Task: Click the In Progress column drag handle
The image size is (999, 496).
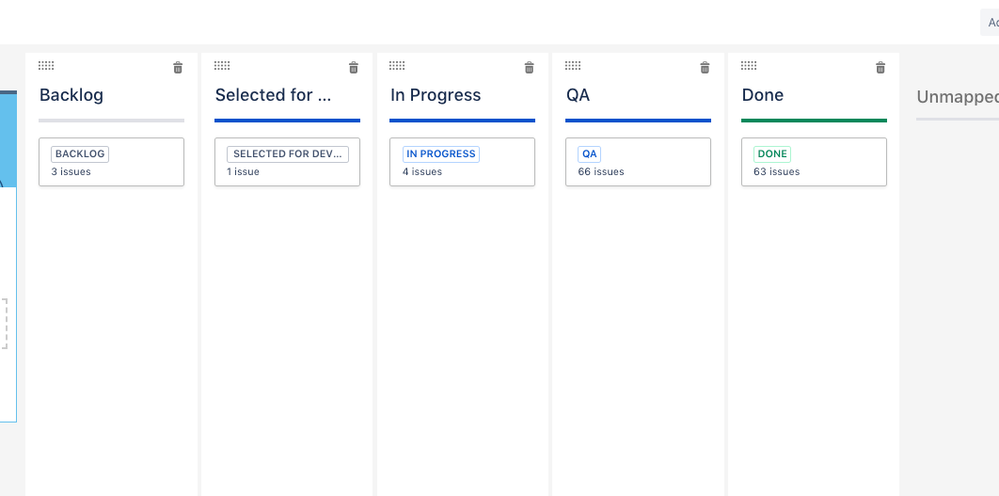Action: tap(397, 66)
